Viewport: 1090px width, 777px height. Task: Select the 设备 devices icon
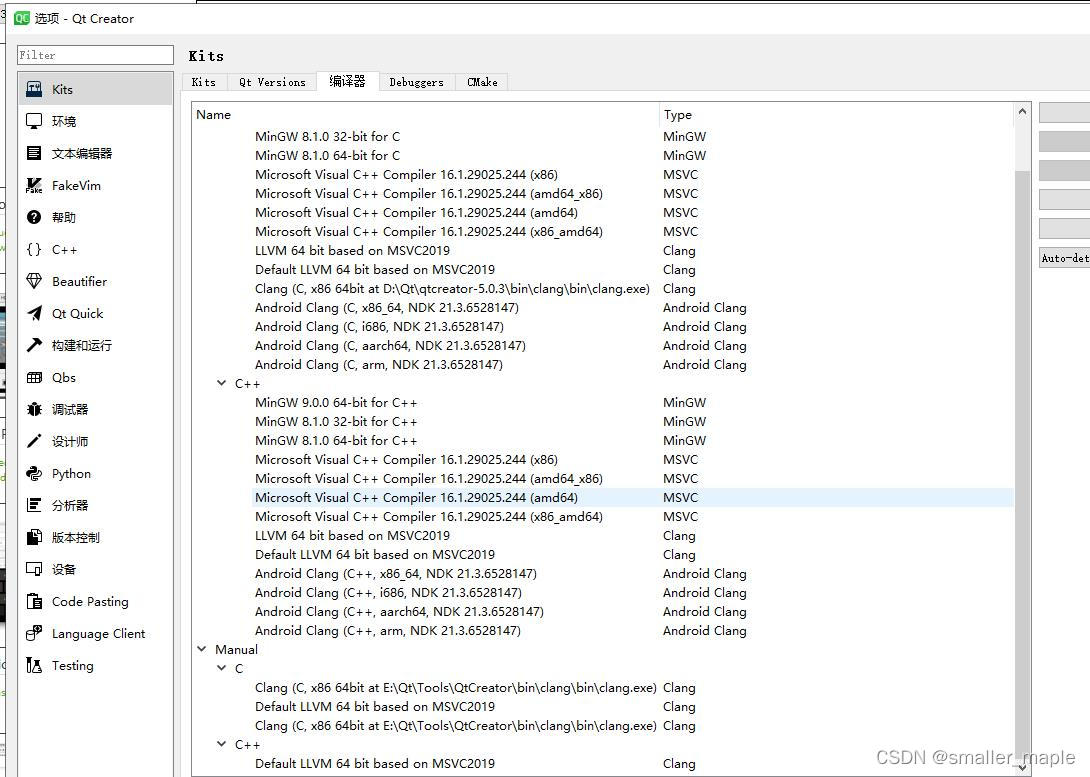pyautogui.click(x=34, y=569)
